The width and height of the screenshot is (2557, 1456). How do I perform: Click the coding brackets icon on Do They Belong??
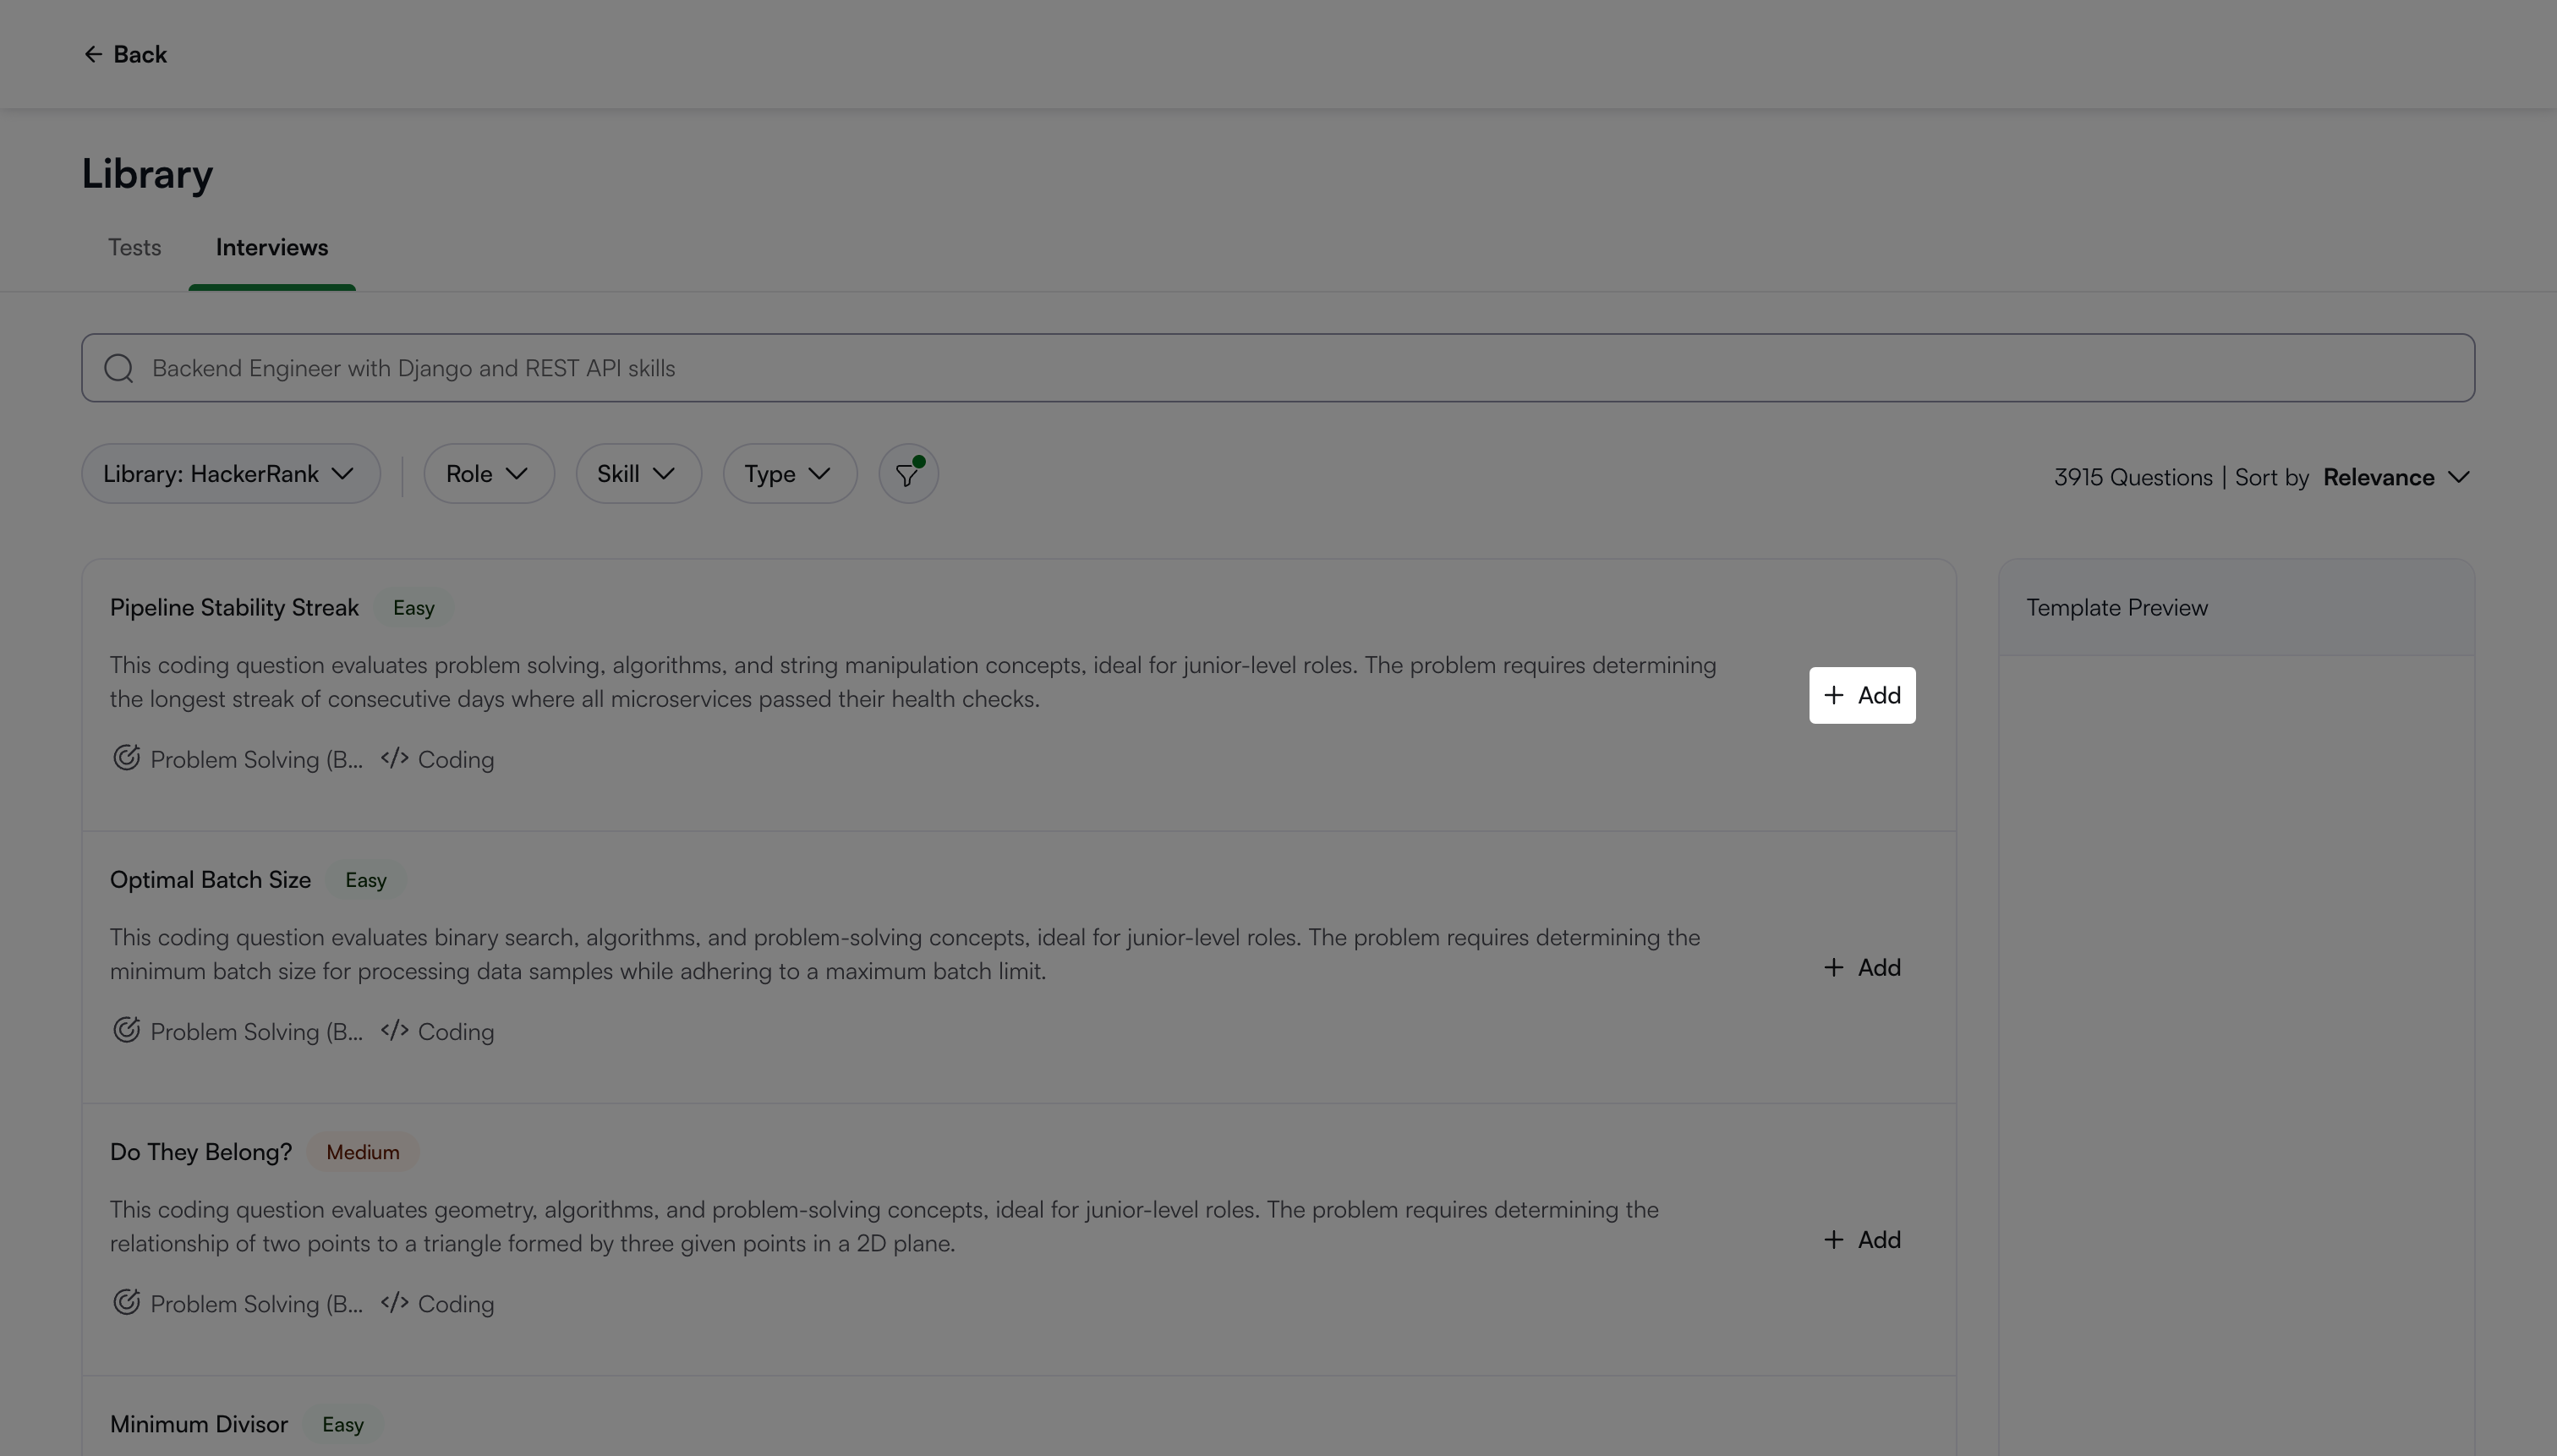coord(394,1302)
